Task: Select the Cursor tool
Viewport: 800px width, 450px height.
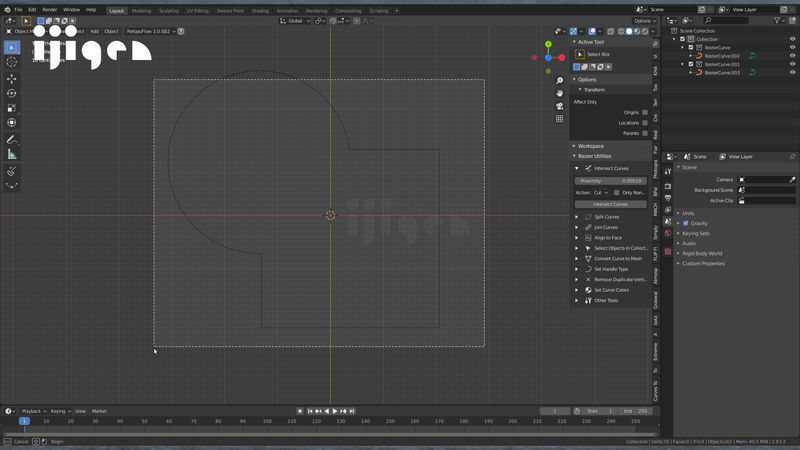Action: pyautogui.click(x=12, y=62)
